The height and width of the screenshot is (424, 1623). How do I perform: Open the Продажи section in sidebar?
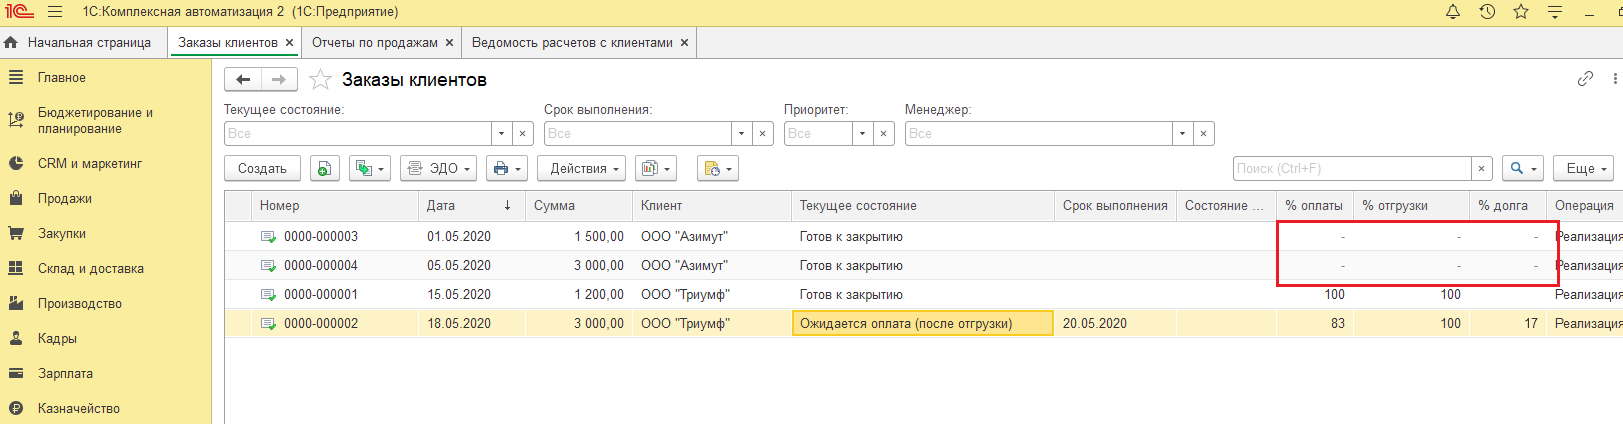(65, 199)
